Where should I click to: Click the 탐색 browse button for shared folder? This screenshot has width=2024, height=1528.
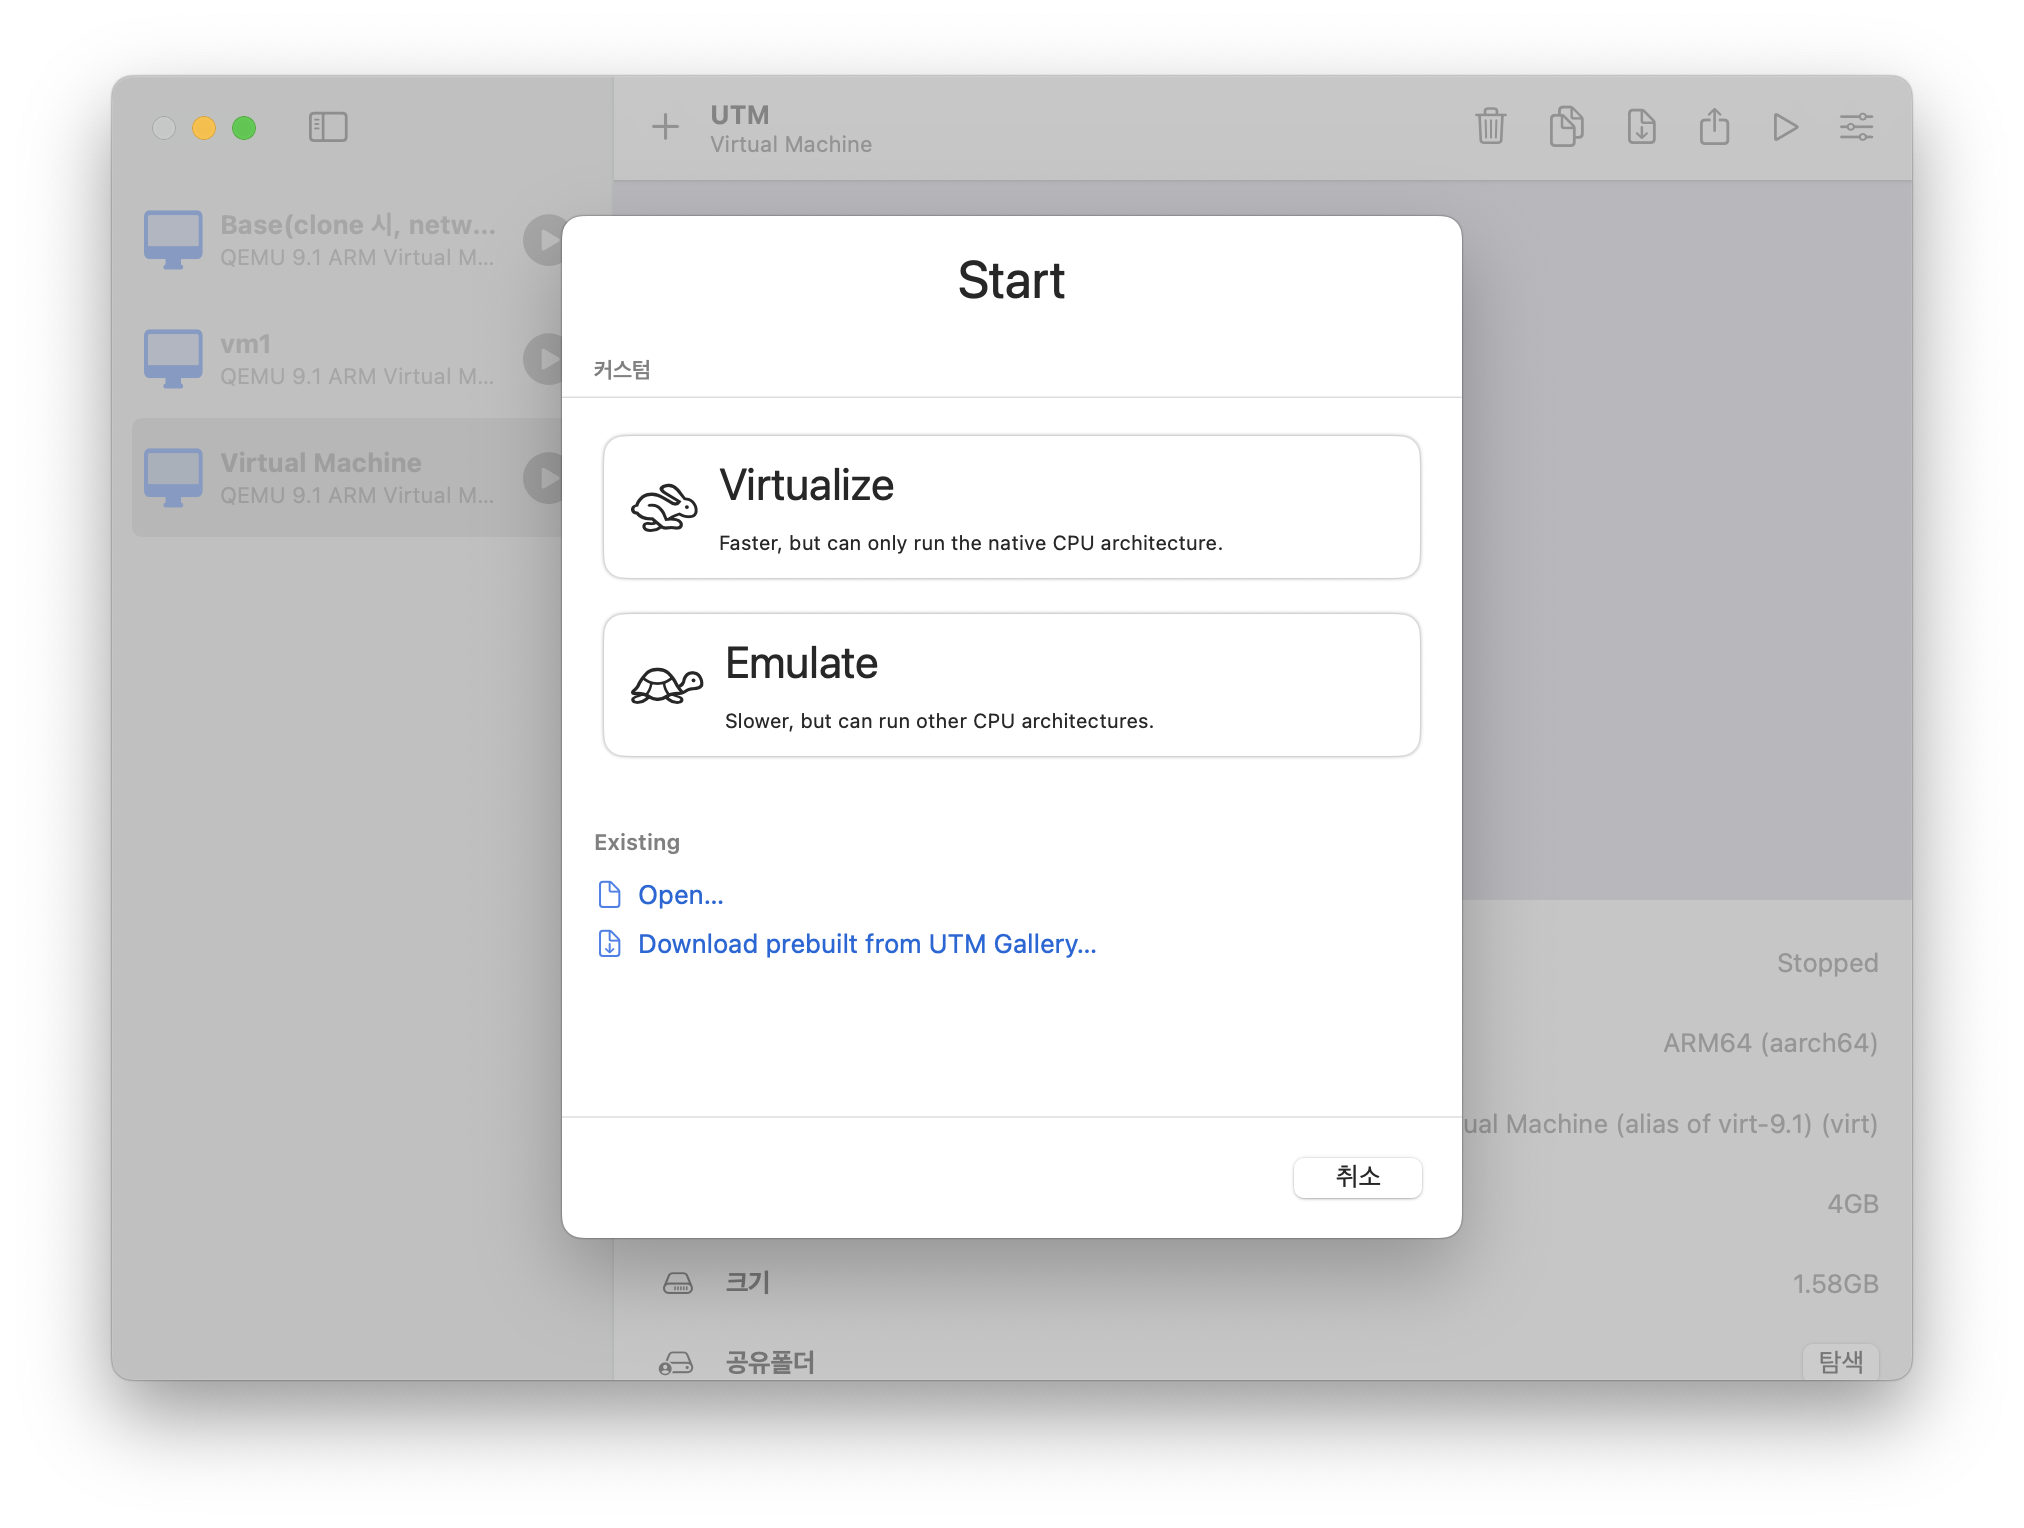(x=1840, y=1361)
